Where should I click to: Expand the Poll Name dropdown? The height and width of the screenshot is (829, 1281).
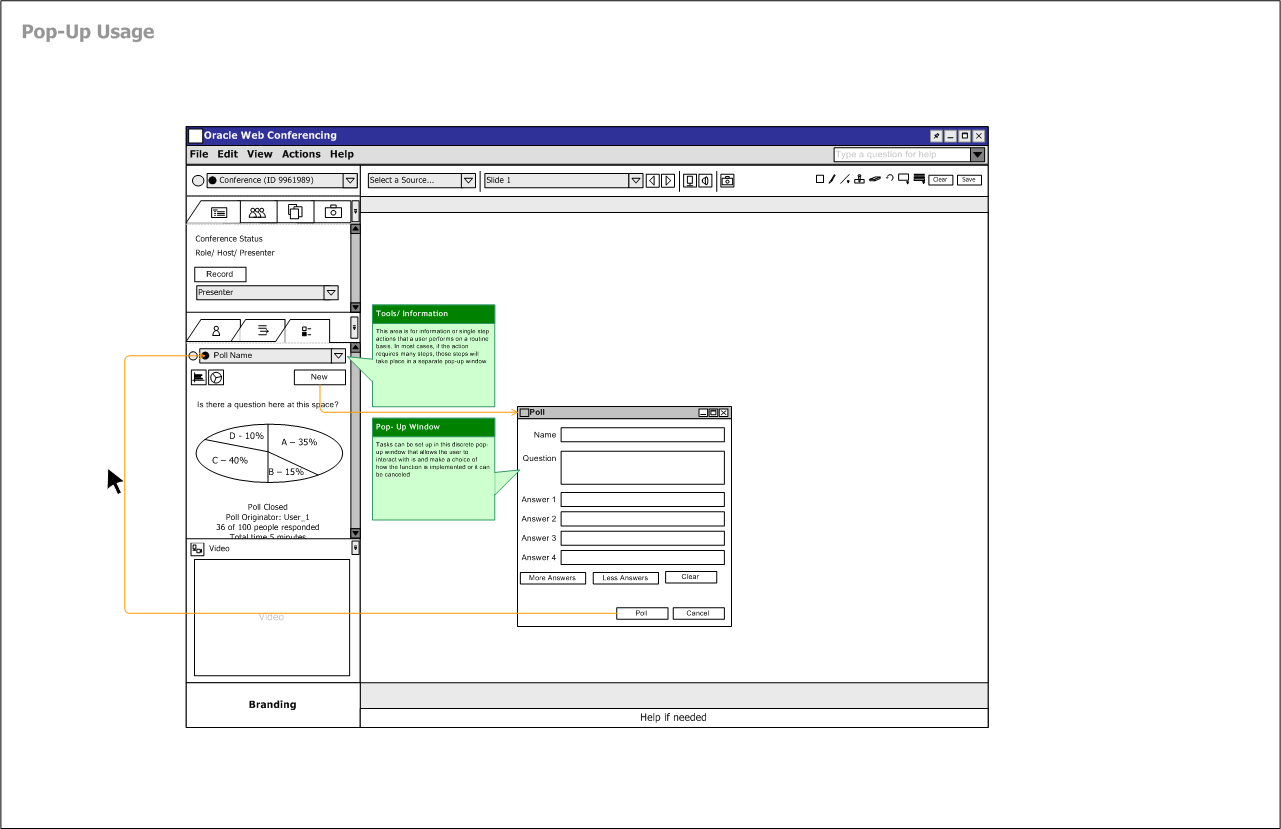pyautogui.click(x=338, y=355)
